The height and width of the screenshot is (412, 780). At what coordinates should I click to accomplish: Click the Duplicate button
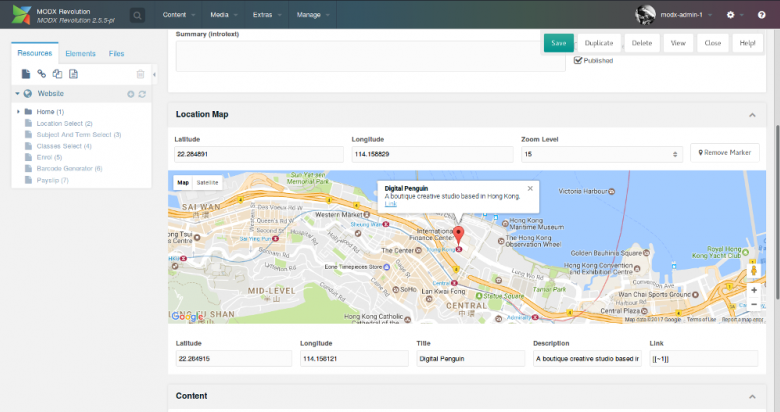(x=599, y=43)
